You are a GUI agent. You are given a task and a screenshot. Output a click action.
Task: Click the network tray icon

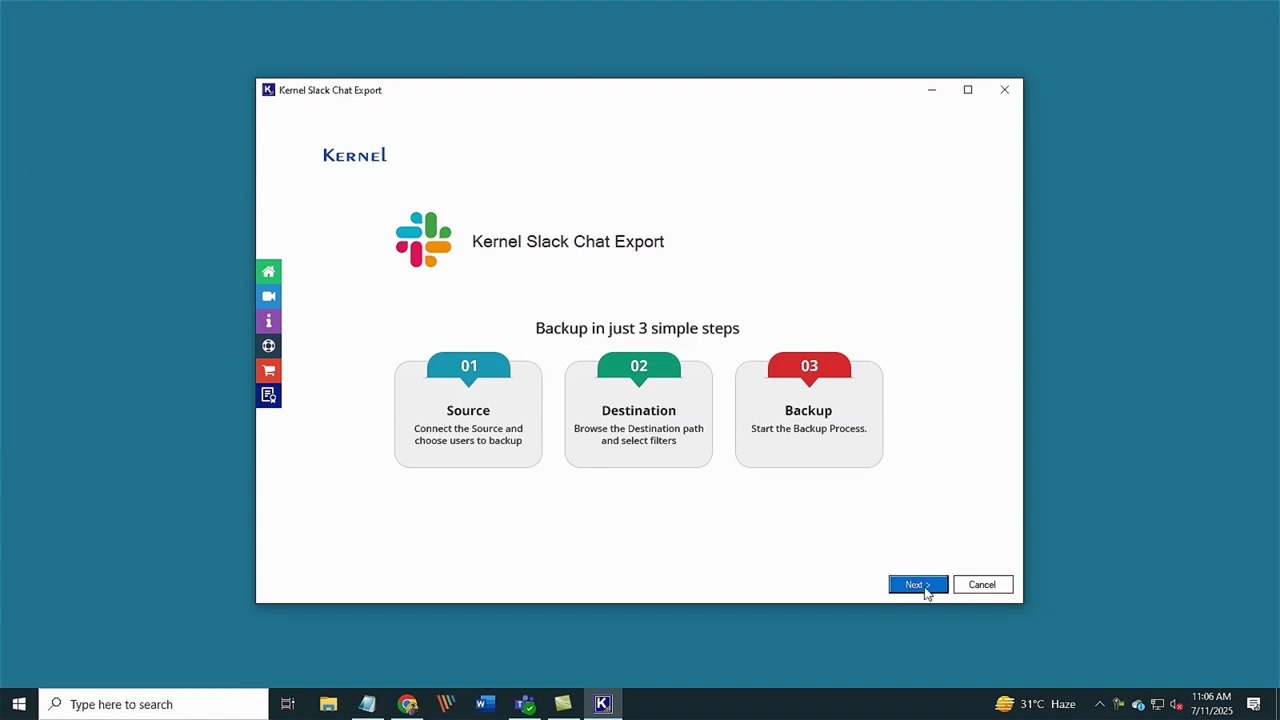click(x=1157, y=704)
